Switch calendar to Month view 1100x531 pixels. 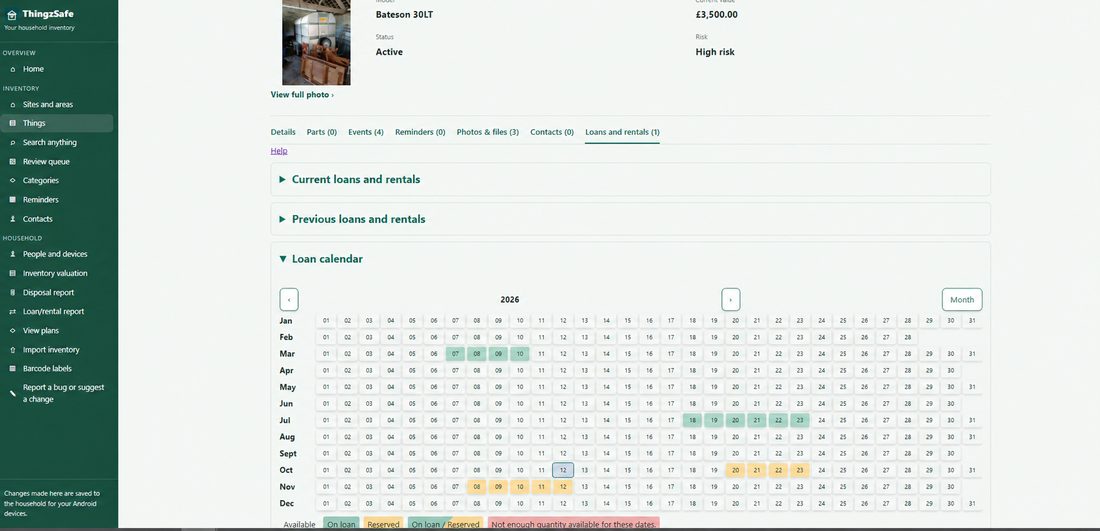pyautogui.click(x=962, y=300)
